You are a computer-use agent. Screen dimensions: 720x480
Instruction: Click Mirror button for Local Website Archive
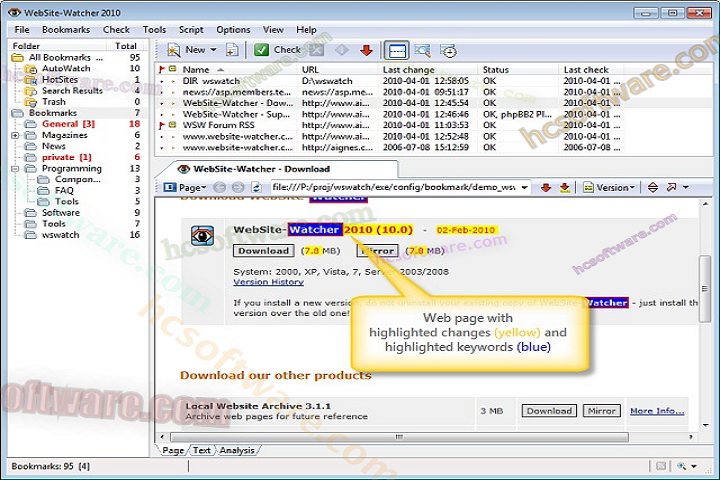tap(602, 411)
